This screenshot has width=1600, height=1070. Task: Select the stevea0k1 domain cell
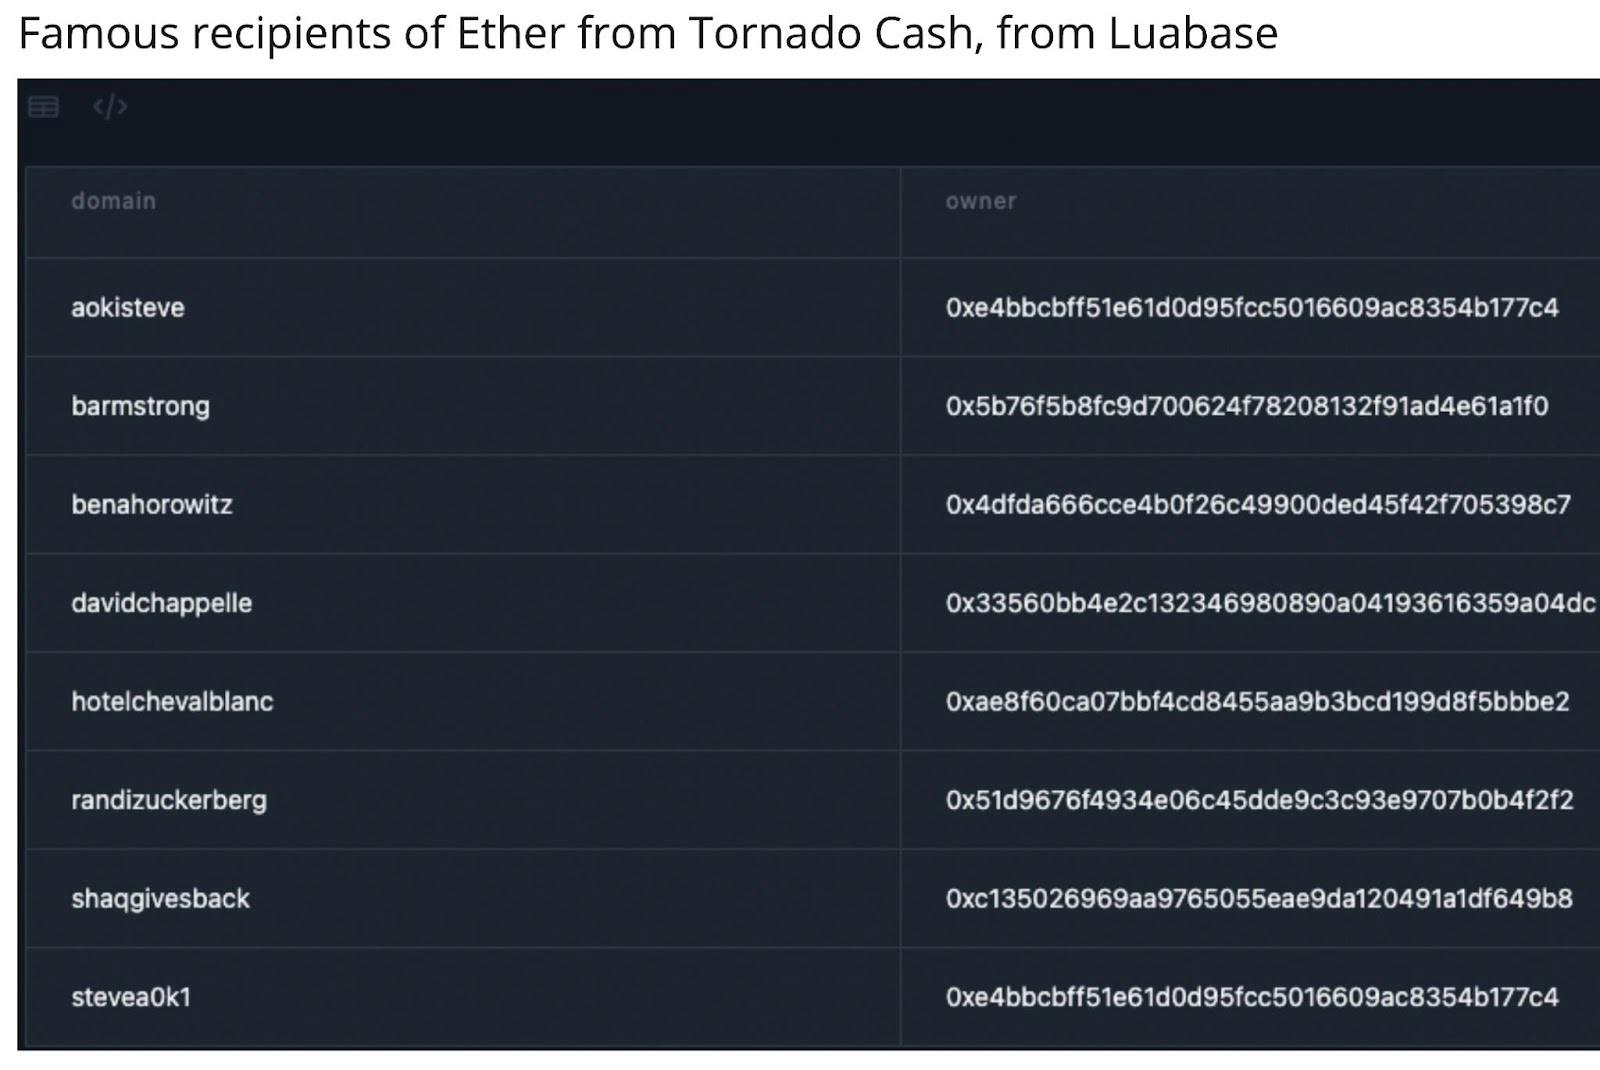(x=131, y=997)
